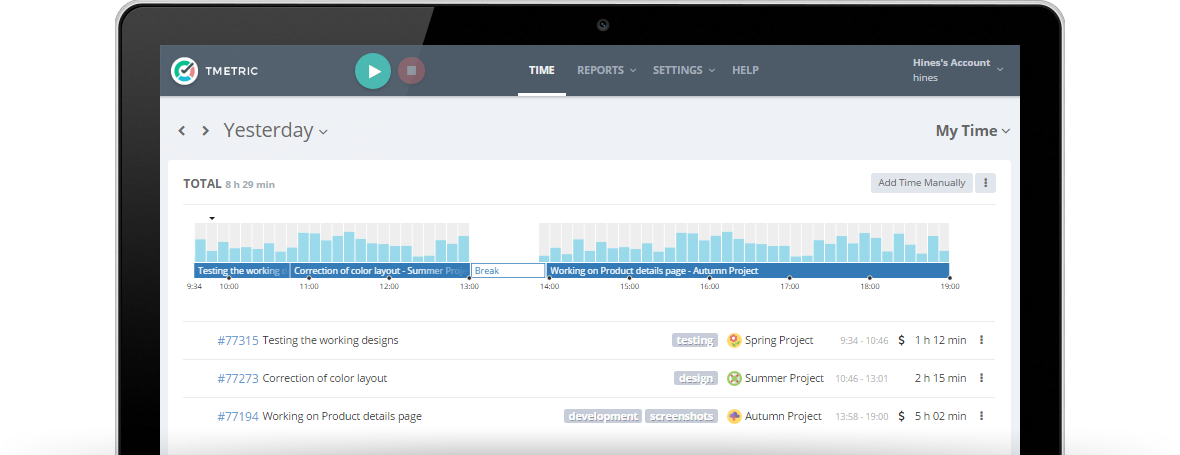Click the Add Time Manually button
This screenshot has width=1180, height=455.
click(x=922, y=183)
